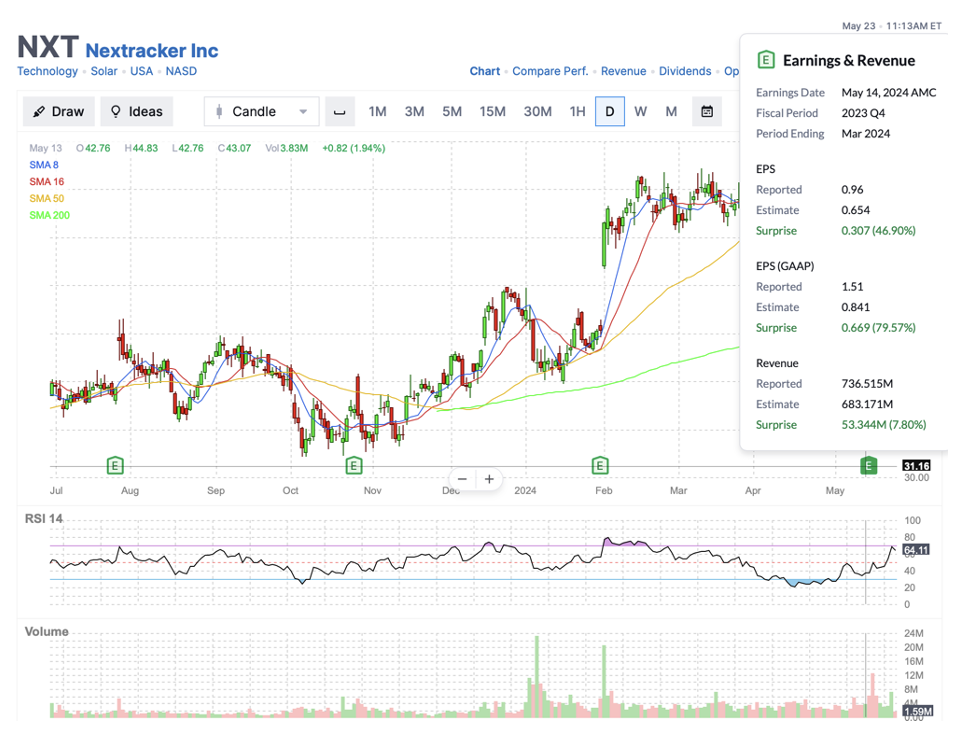Click the USA country link
Screen dimensions: 967x737
click(x=141, y=71)
